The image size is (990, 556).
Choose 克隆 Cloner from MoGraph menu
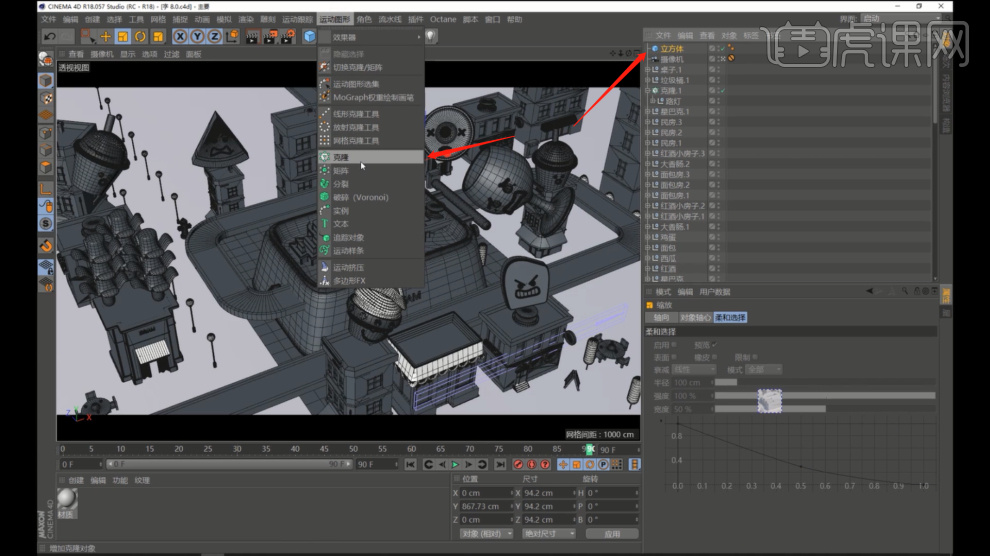371,157
